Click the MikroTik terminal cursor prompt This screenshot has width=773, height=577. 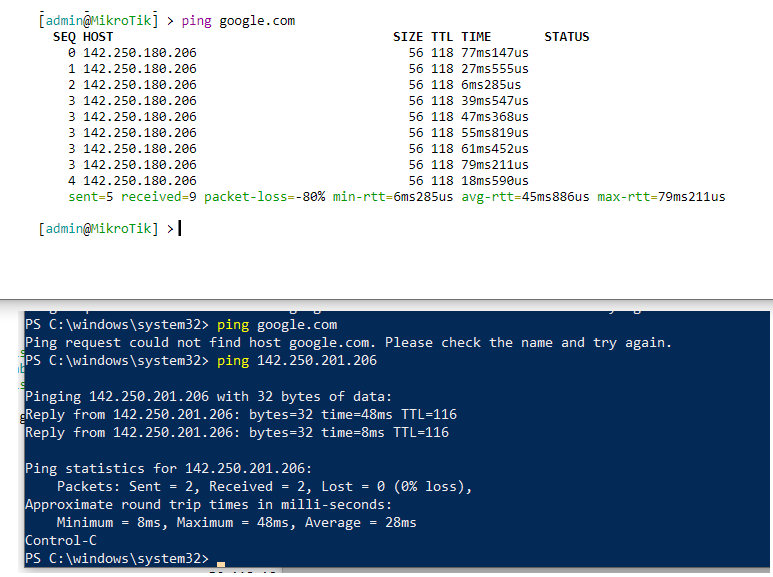pyautogui.click(x=179, y=229)
